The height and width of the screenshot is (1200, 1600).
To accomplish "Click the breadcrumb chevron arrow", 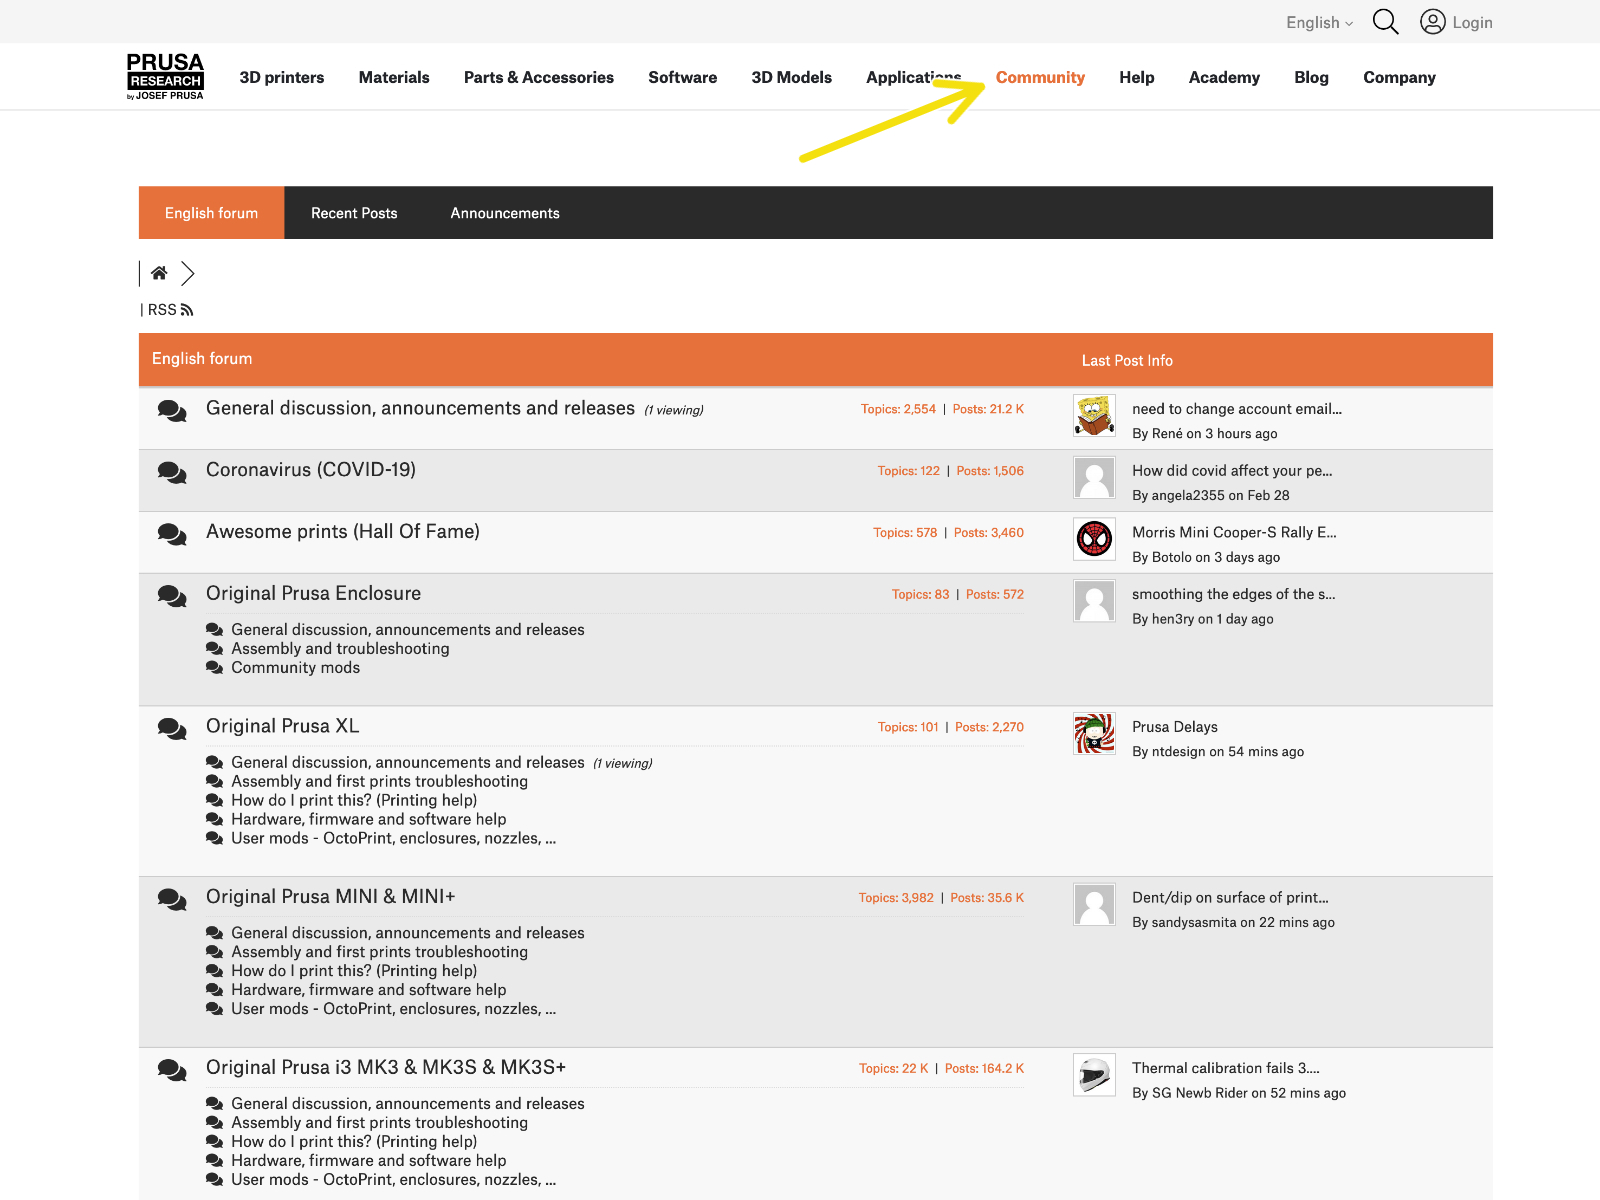I will (187, 273).
